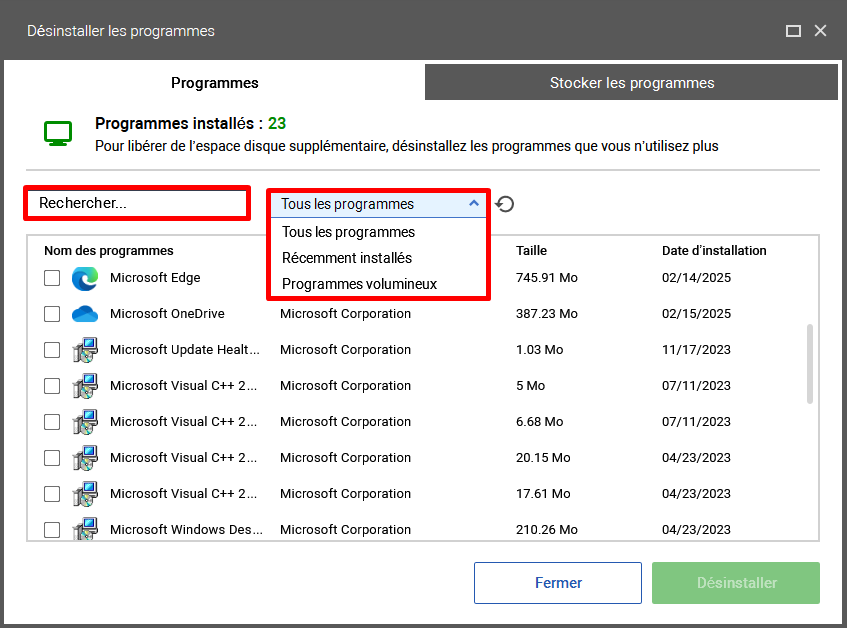
Task: Check the Microsoft OneDrive checkbox
Action: [52, 314]
